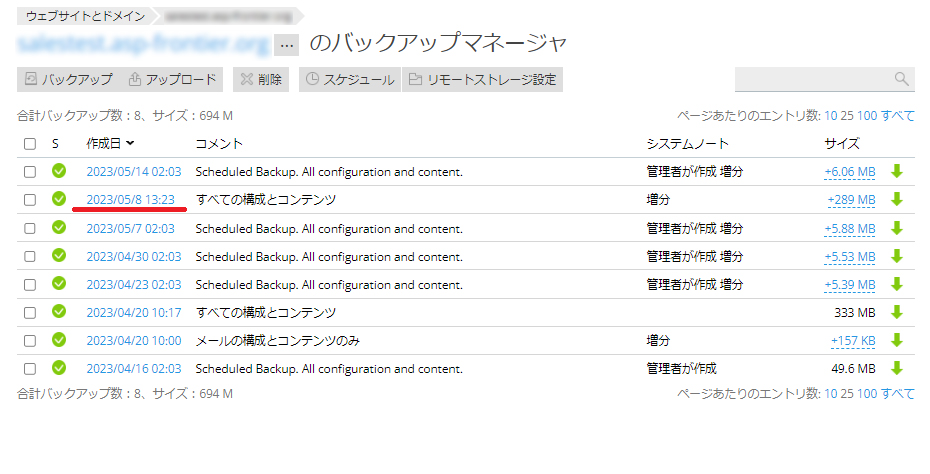Open backup link 2023/04/30 02:03

tap(134, 256)
